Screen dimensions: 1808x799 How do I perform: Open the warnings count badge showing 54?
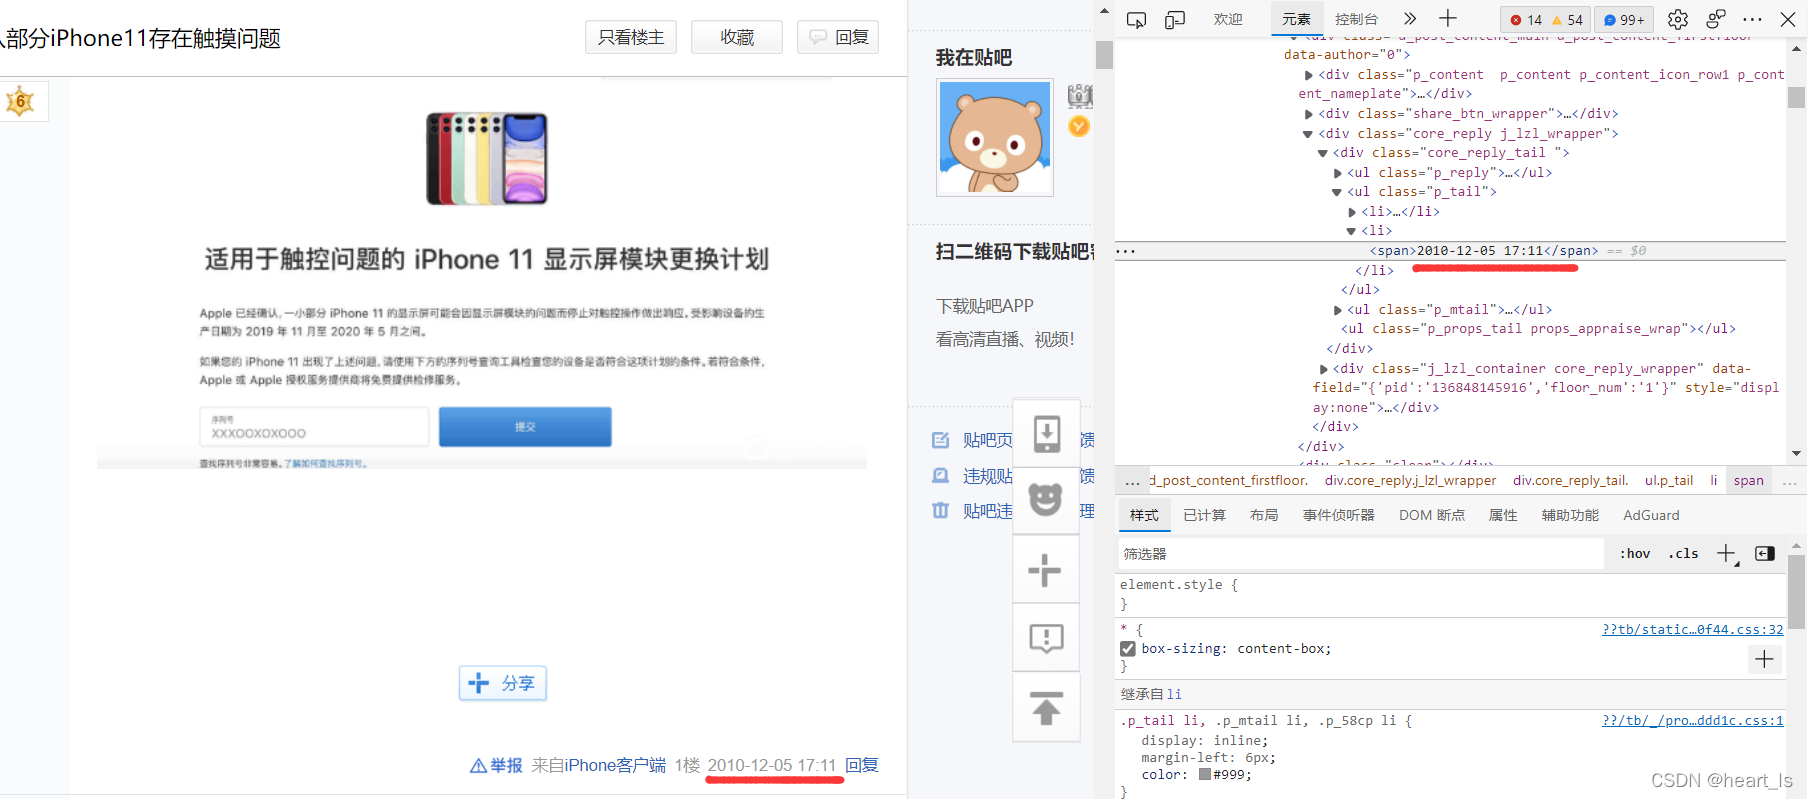pos(1567,20)
